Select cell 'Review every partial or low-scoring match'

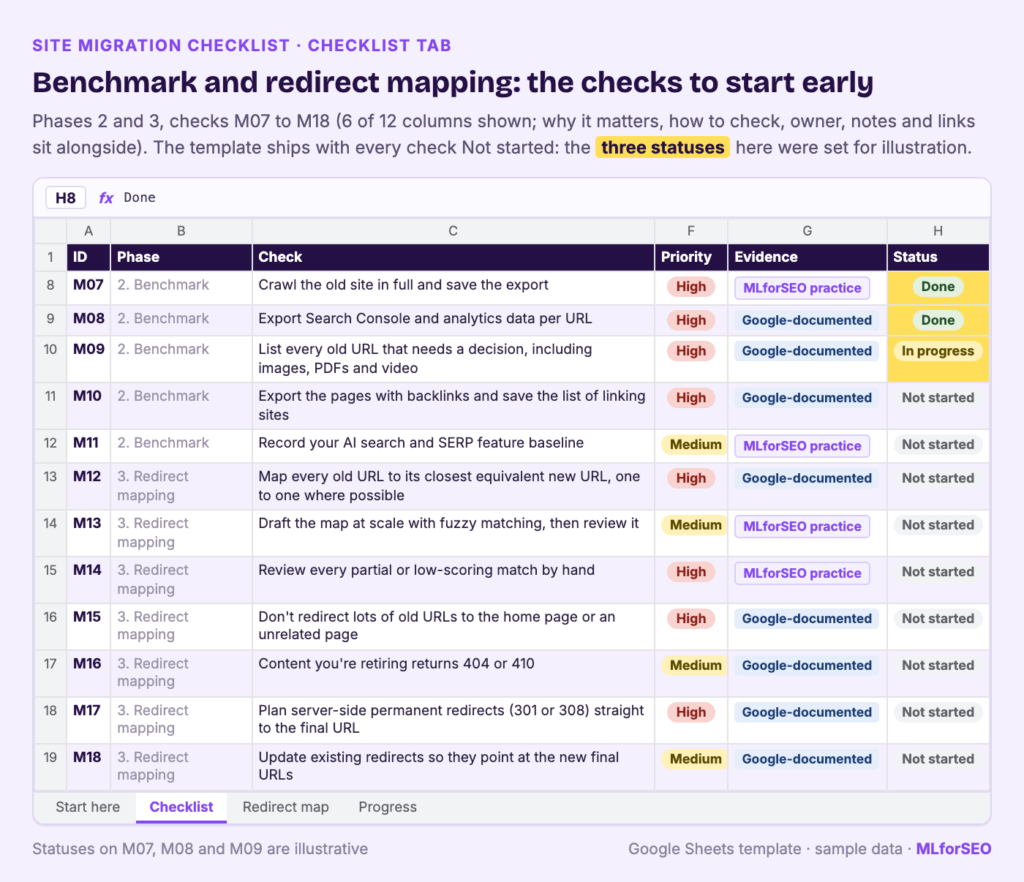pyautogui.click(x=453, y=580)
